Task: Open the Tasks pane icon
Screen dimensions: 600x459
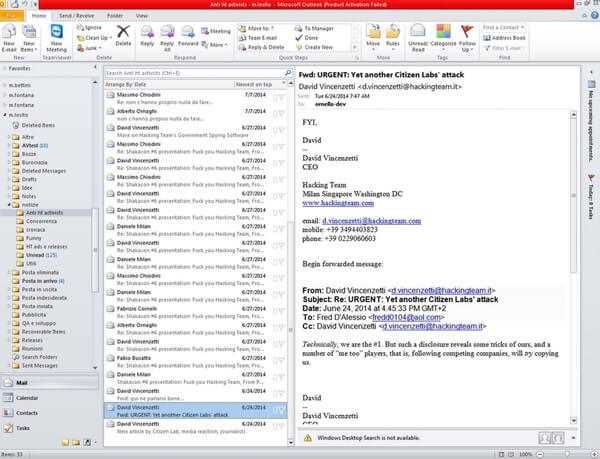Action: pos(8,428)
